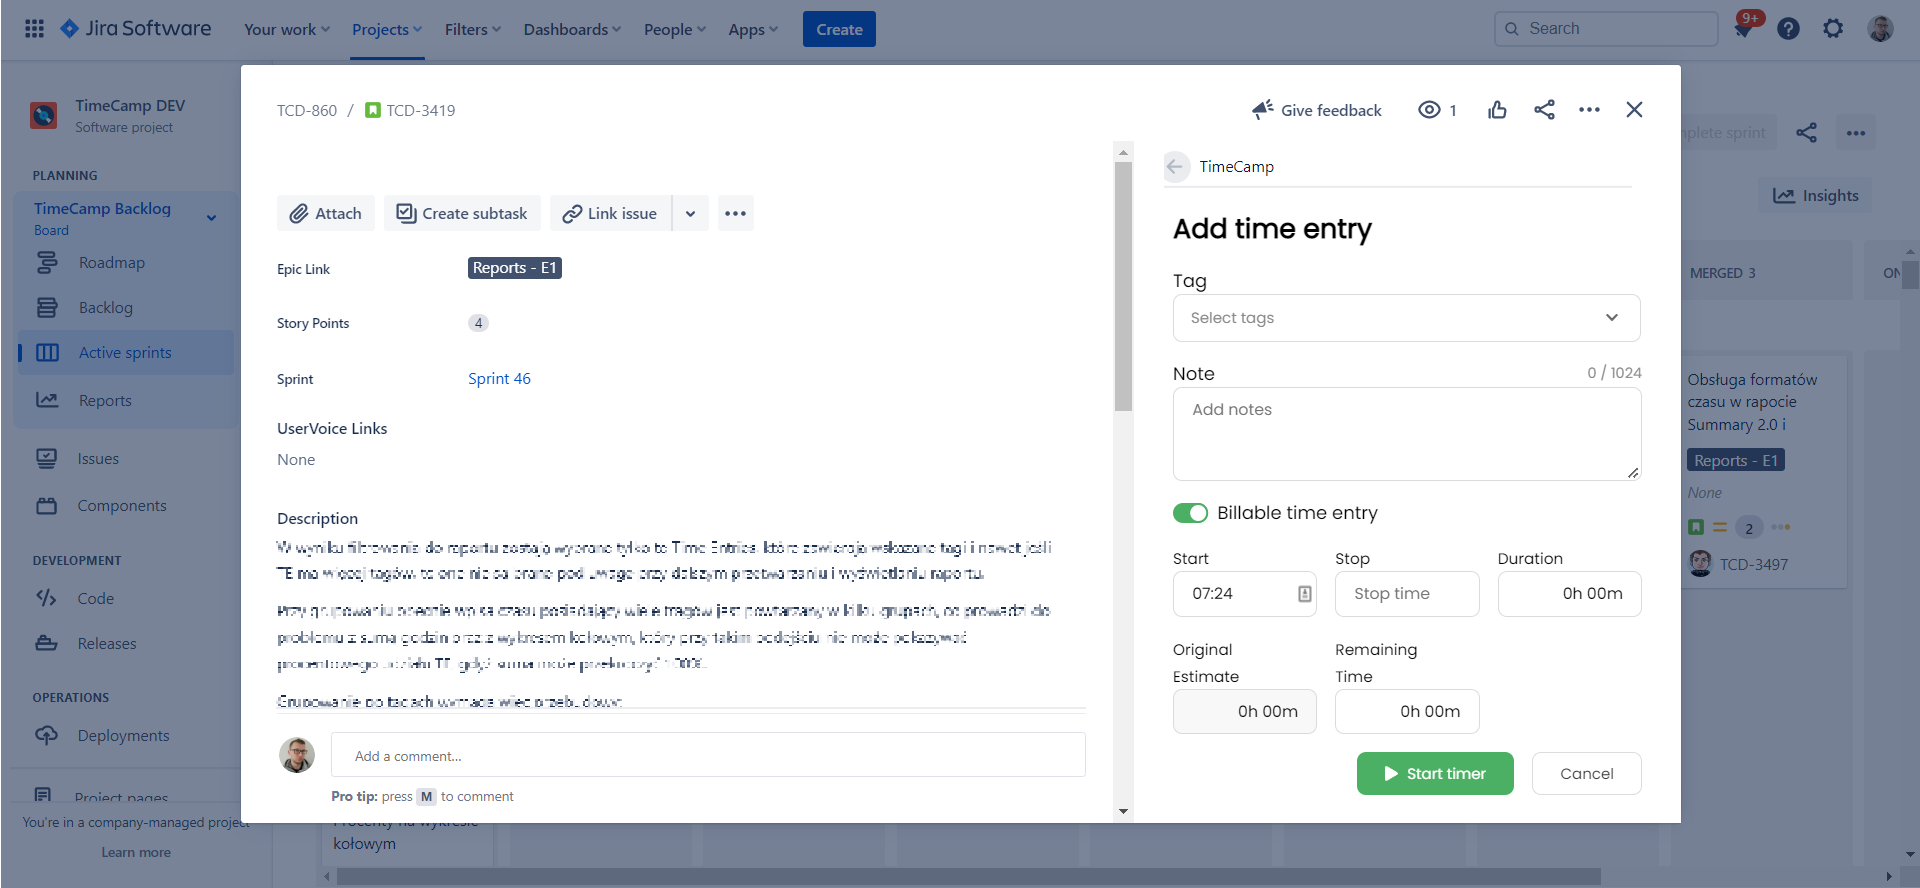The image size is (1920, 888).
Task: Open TCD-3419 breadcrumb link
Action: click(x=420, y=110)
